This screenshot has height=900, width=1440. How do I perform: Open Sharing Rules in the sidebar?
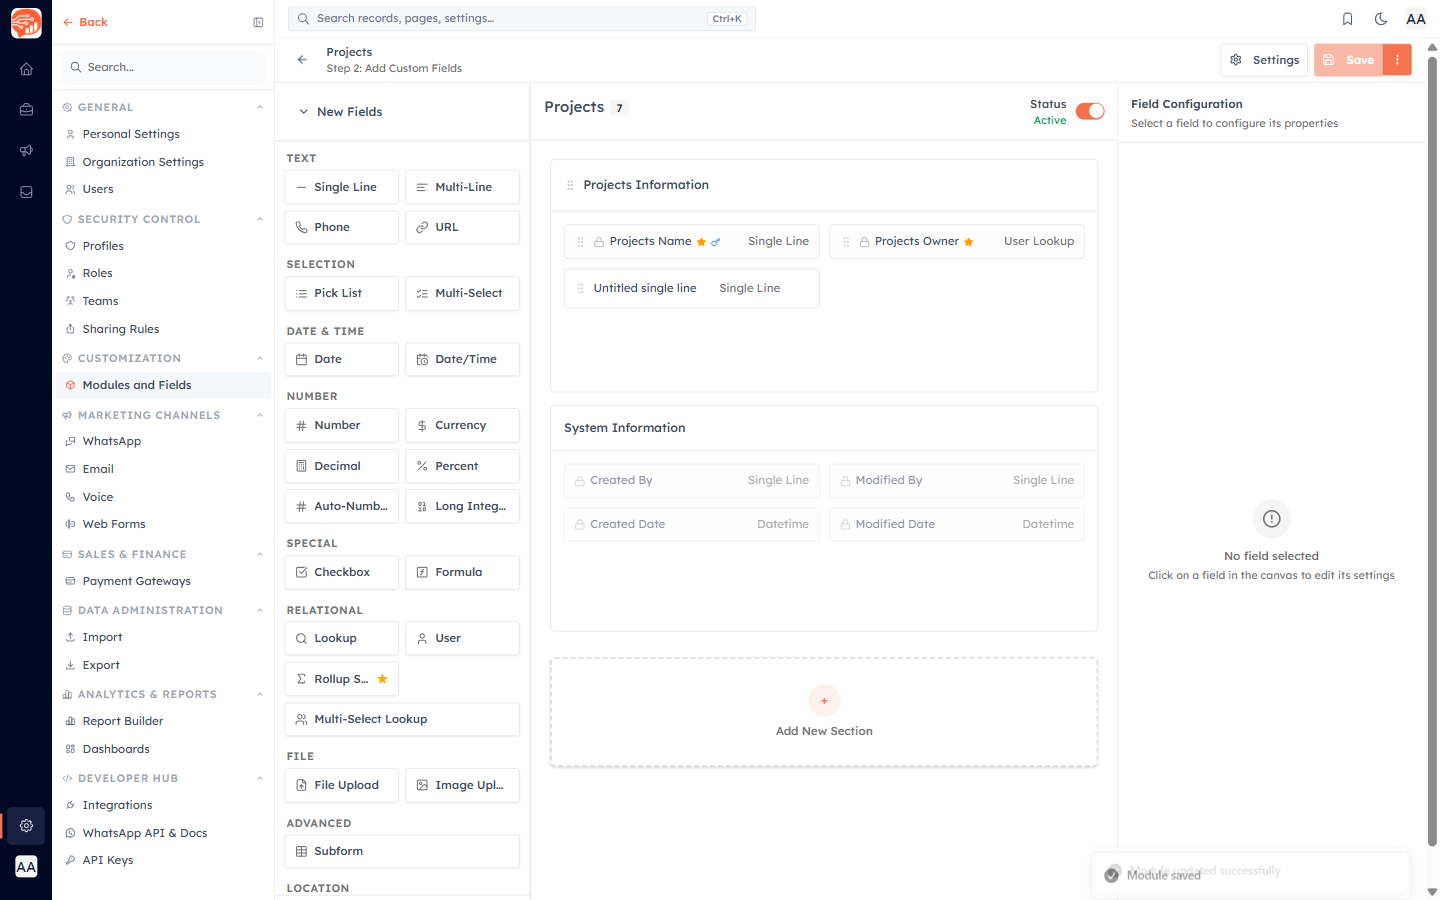163,329
